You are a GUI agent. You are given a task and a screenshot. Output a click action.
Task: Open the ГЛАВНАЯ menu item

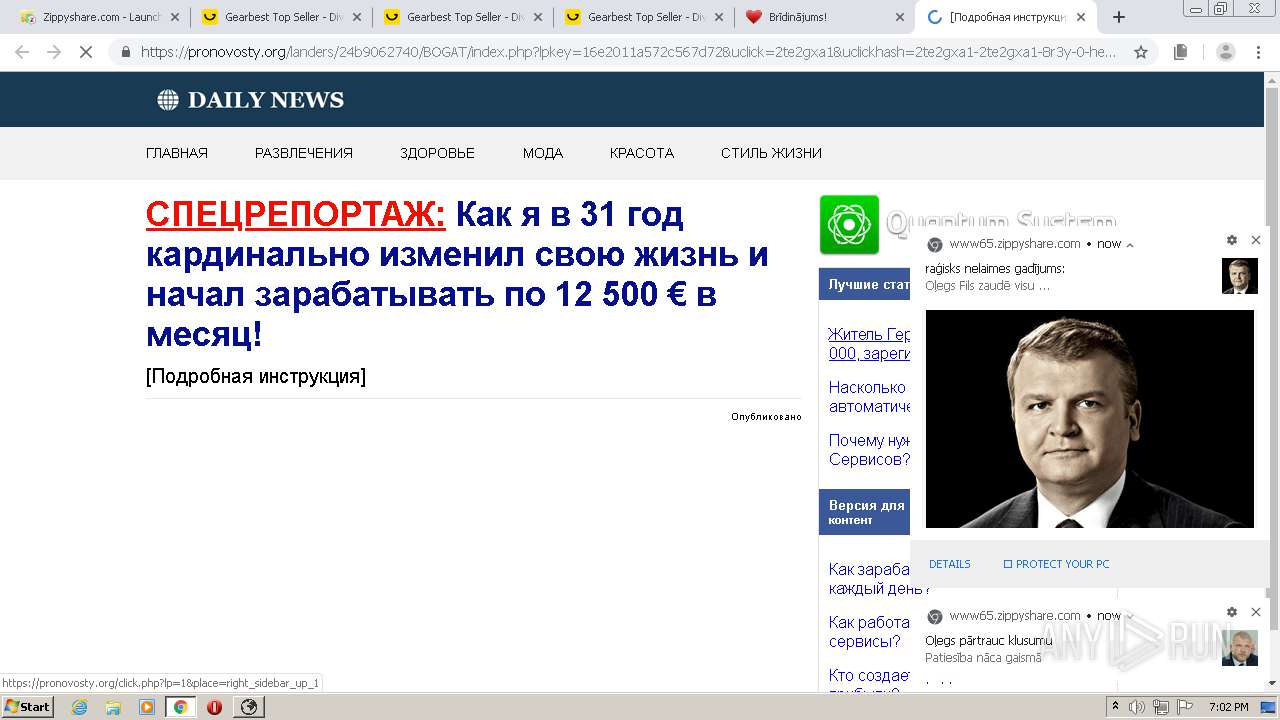click(177, 153)
